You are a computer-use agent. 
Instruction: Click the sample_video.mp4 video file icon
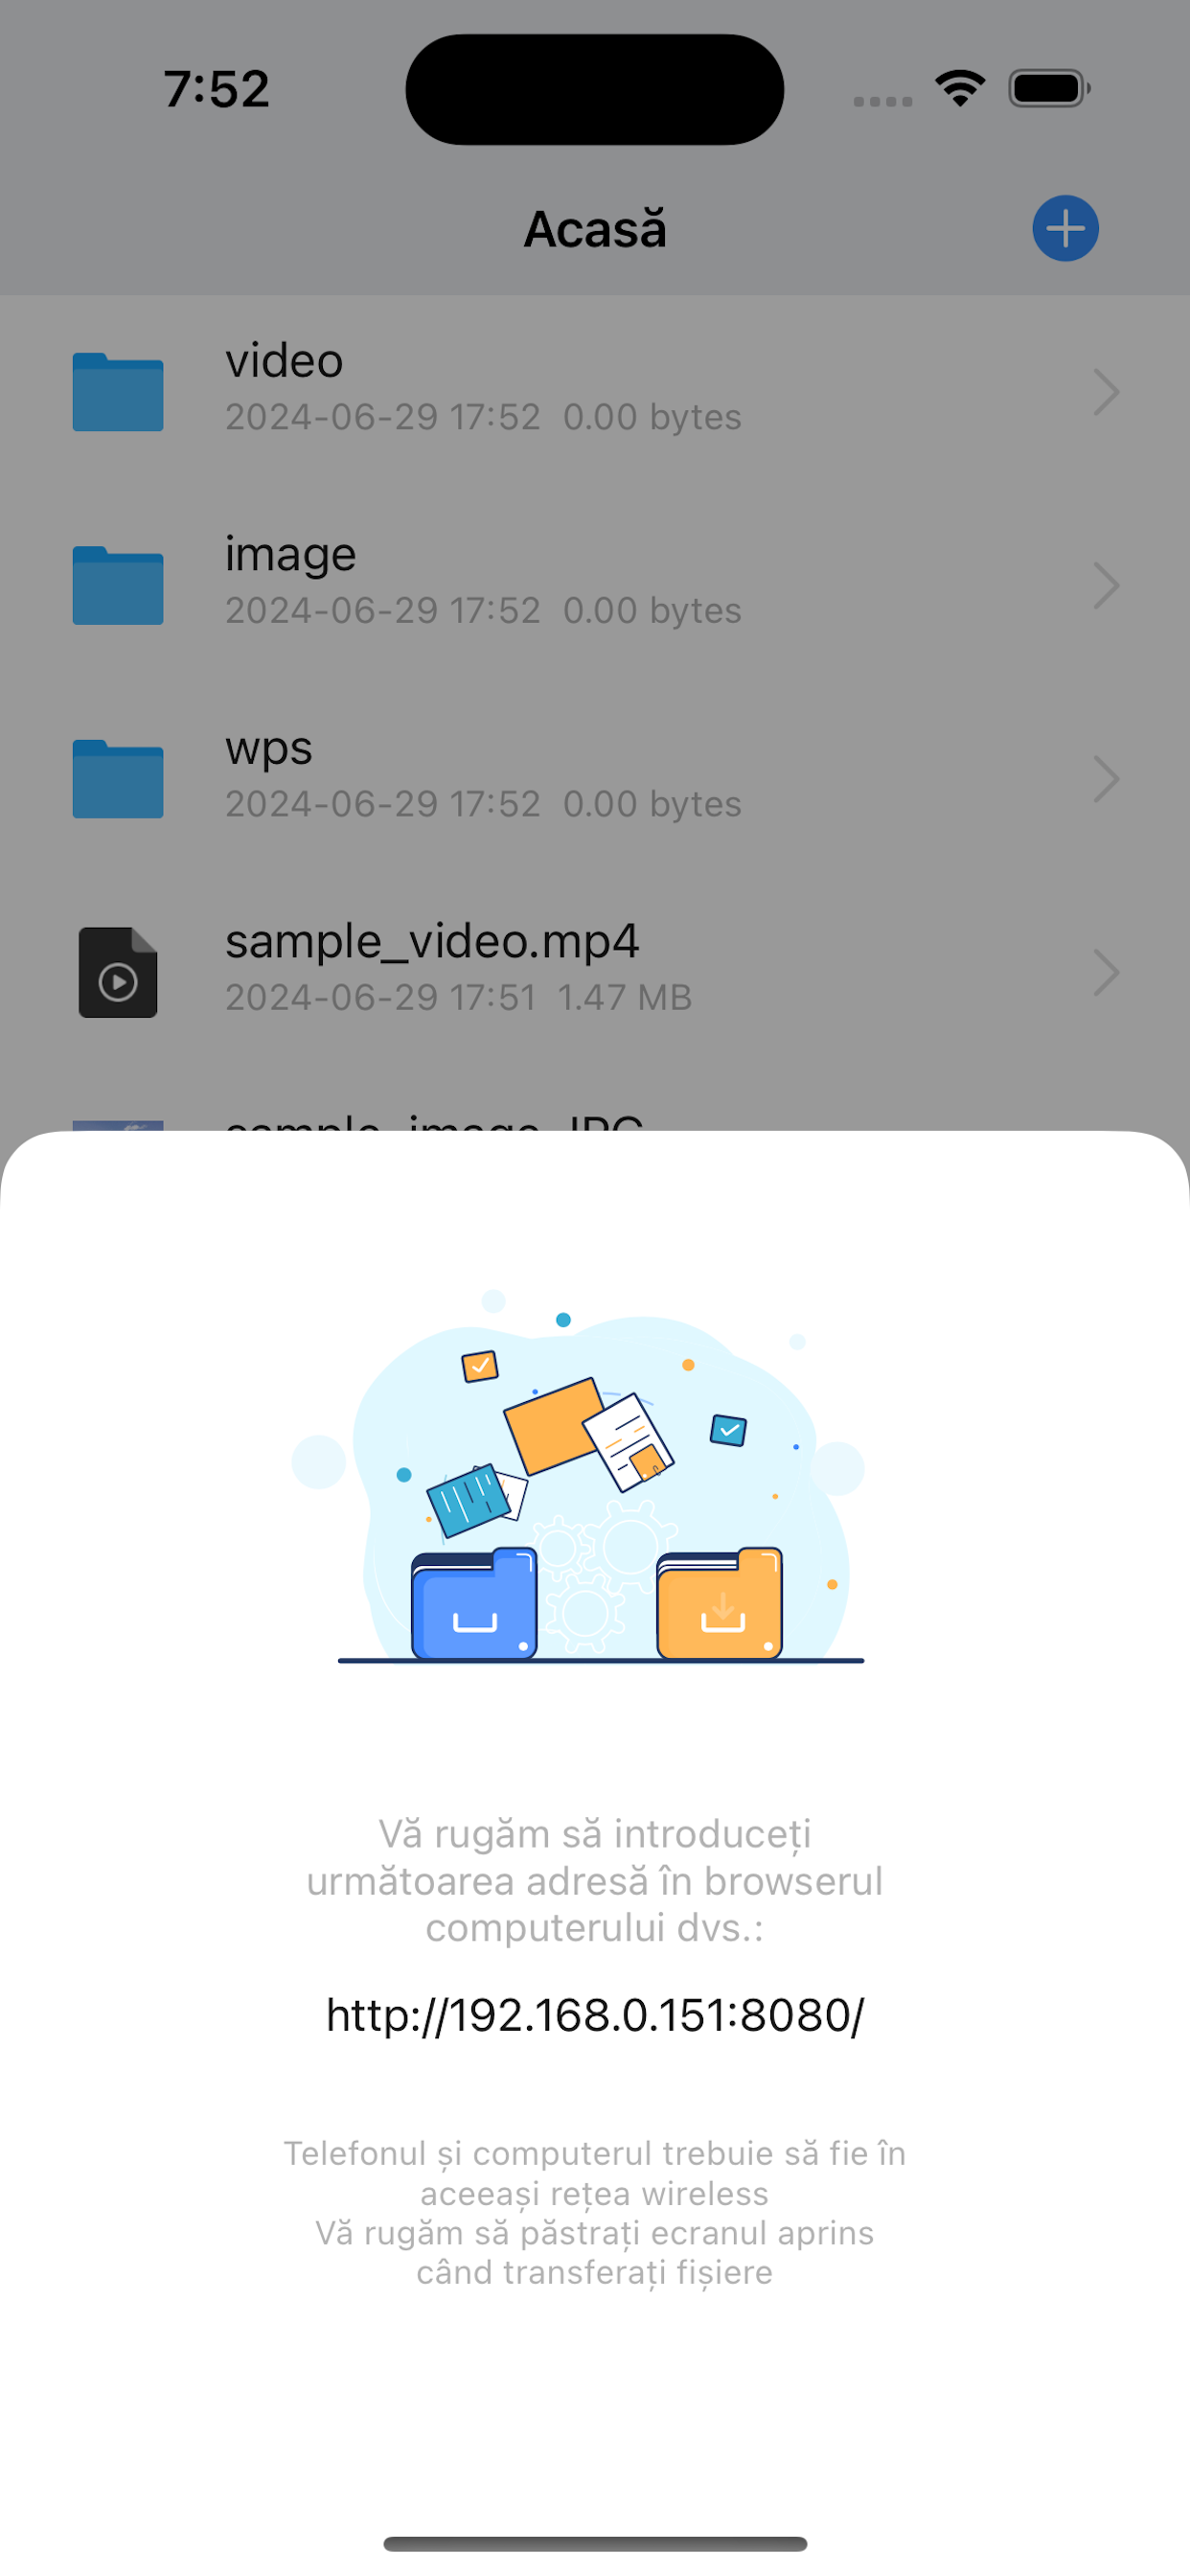point(118,972)
